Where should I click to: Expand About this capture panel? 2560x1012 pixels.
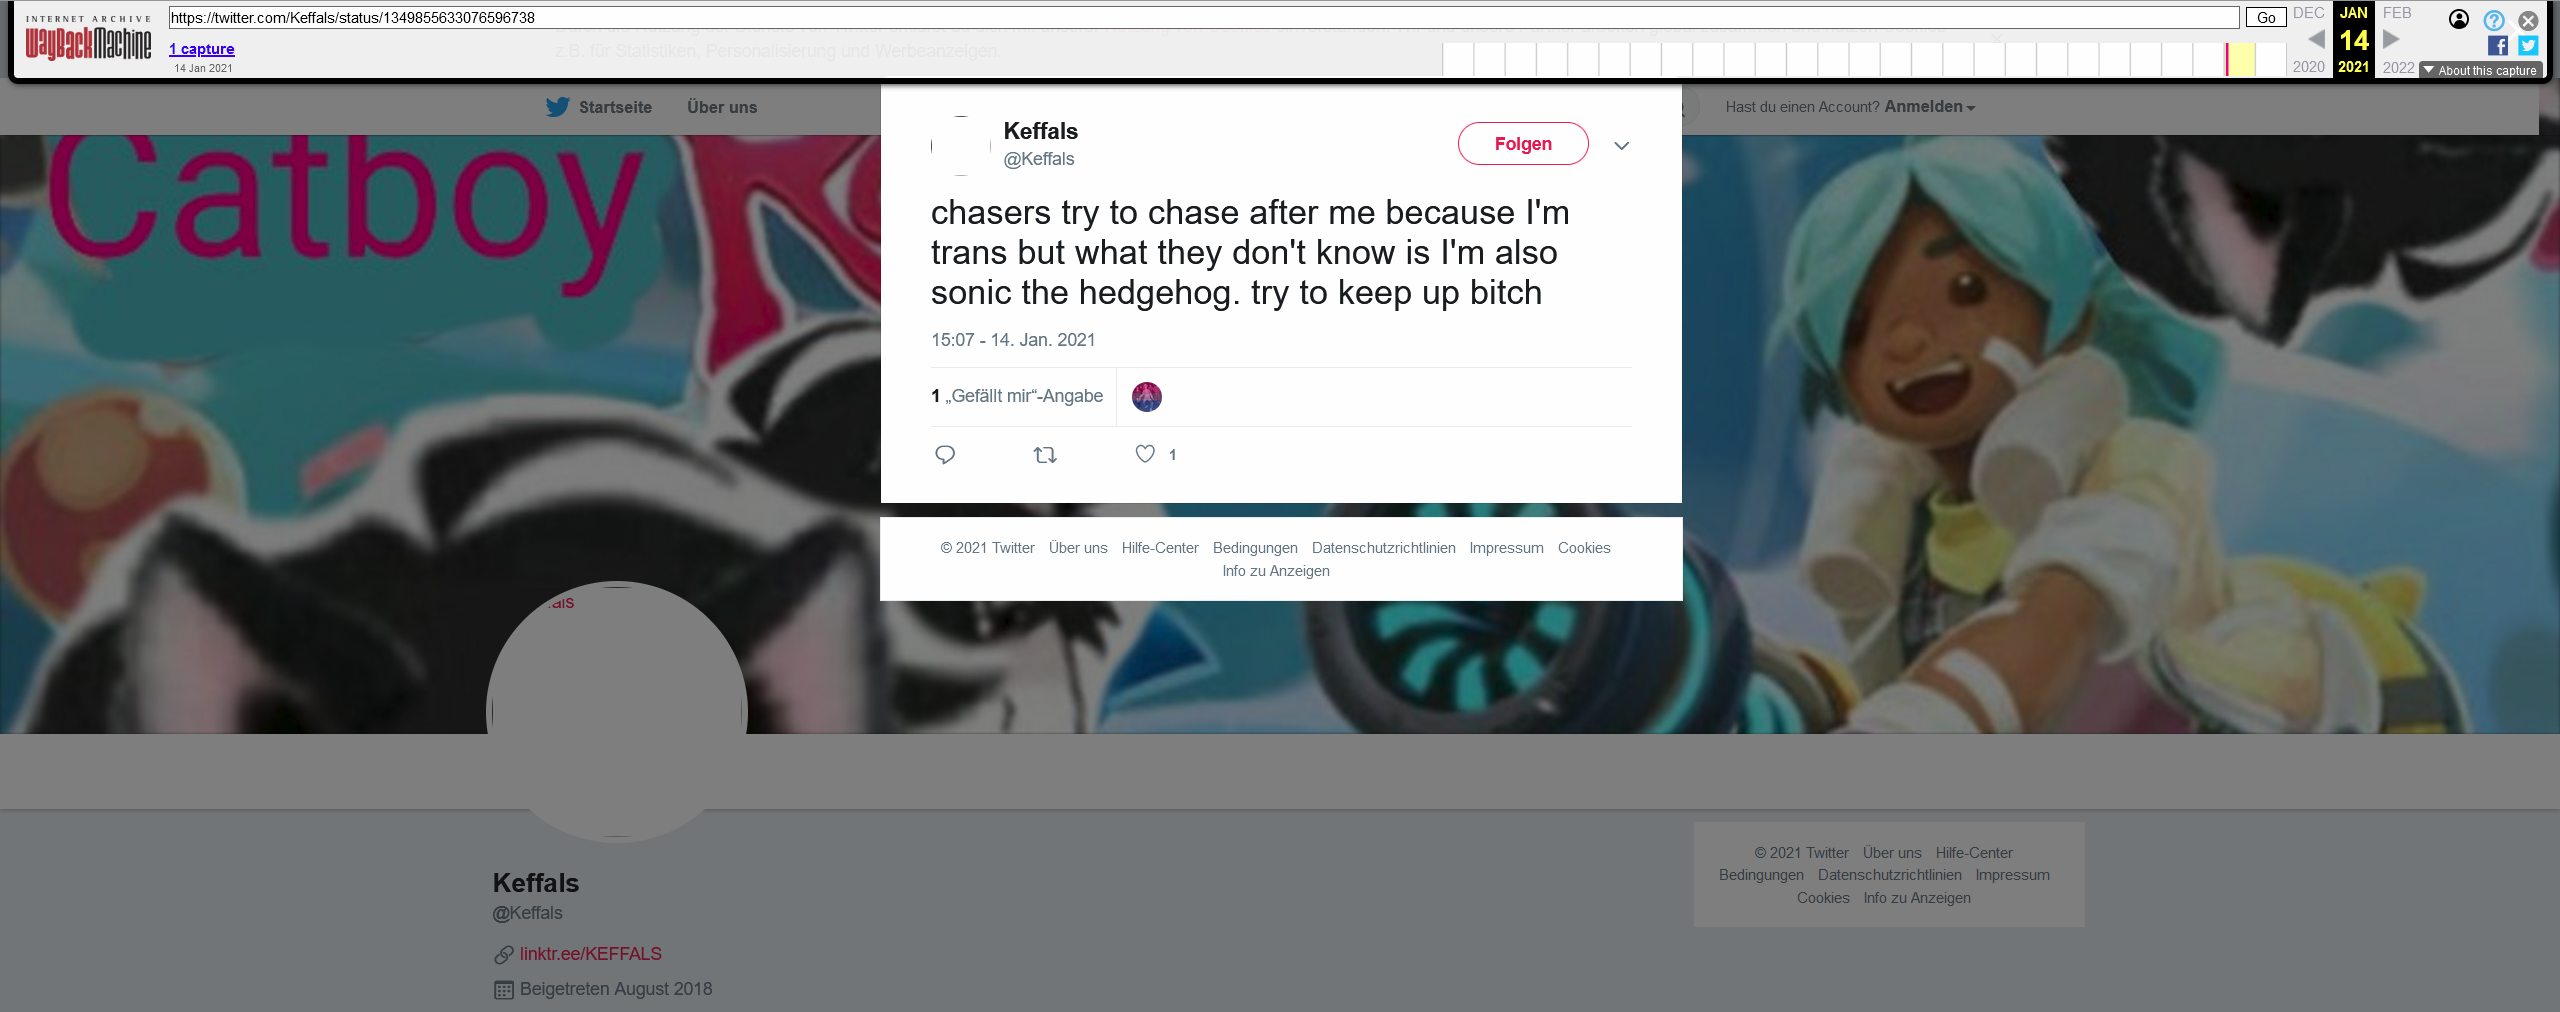2480,71
